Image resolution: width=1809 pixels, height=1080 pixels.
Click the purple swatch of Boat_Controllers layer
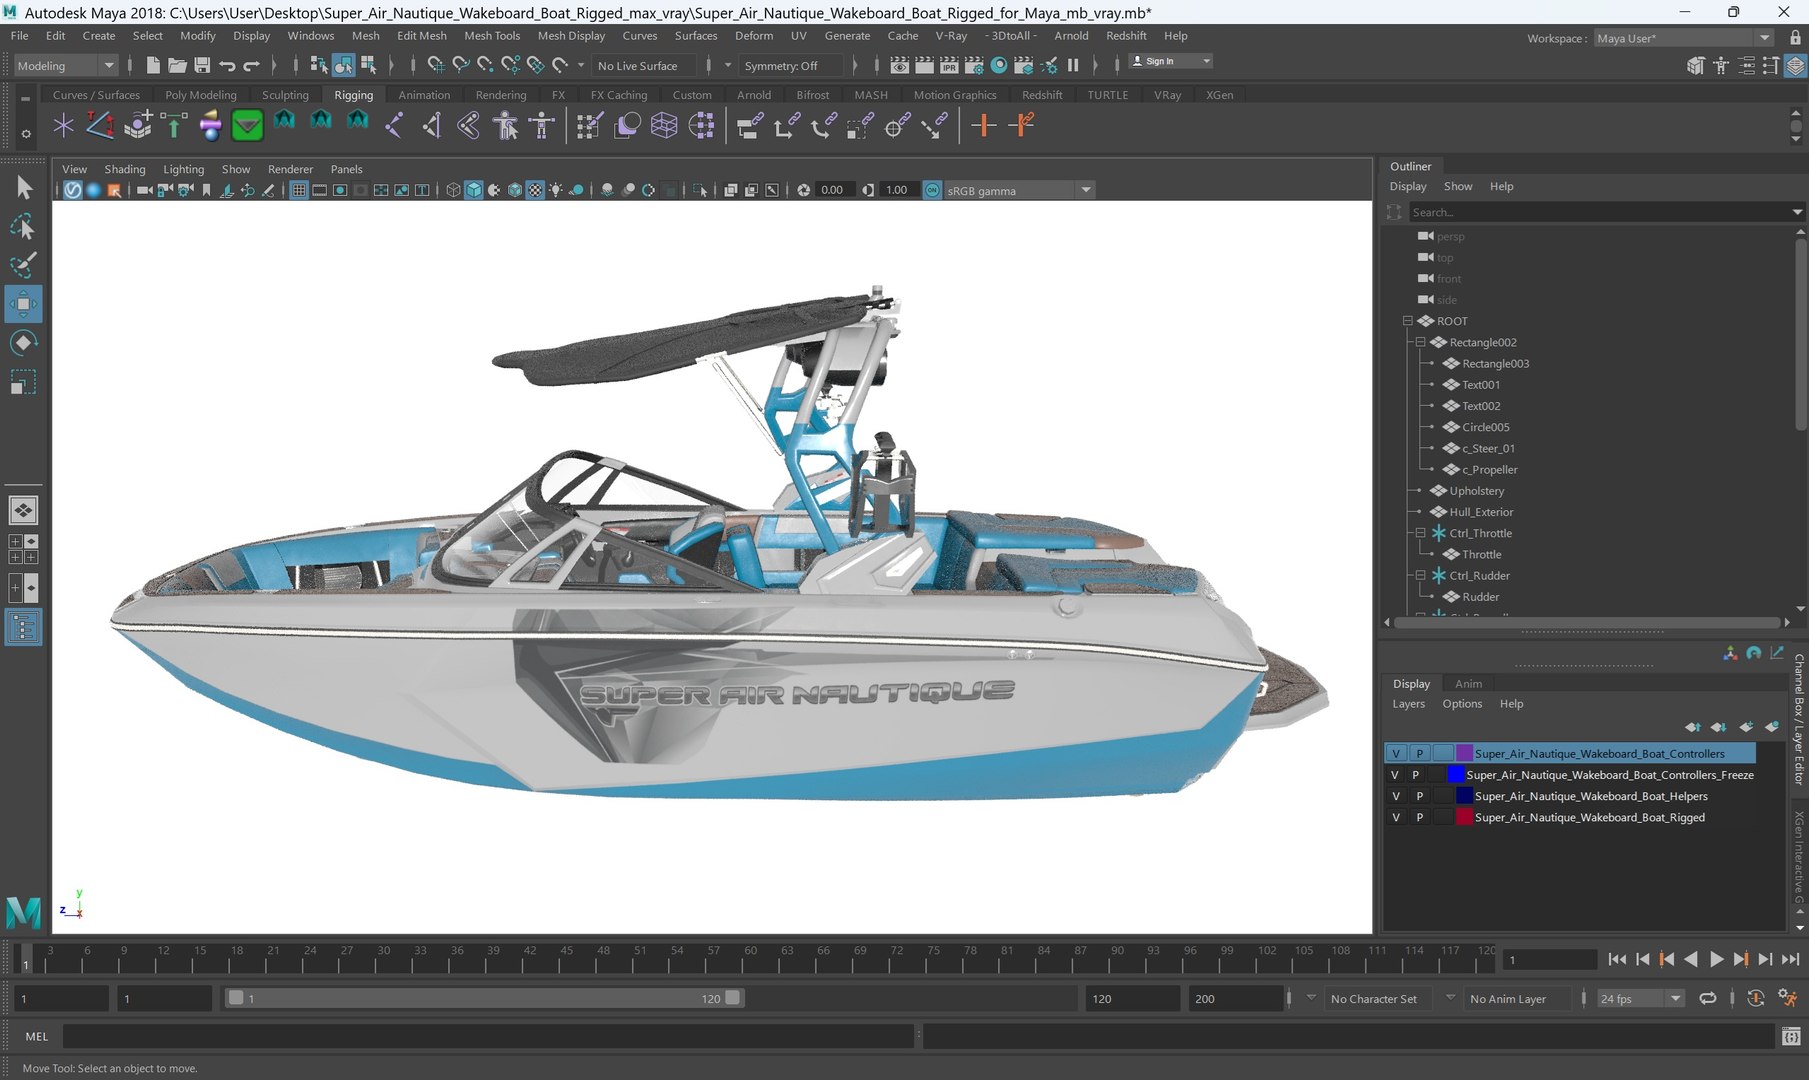coord(1464,753)
